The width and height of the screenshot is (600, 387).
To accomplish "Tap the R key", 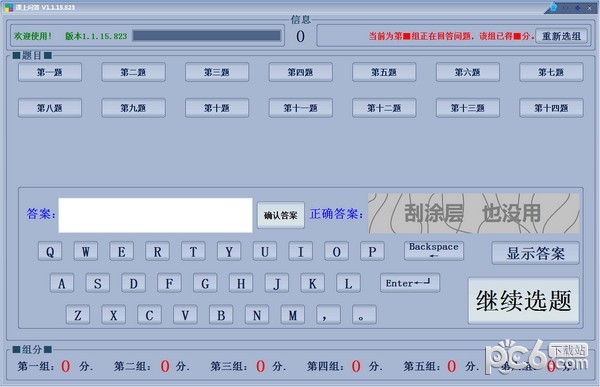I will pyautogui.click(x=157, y=251).
